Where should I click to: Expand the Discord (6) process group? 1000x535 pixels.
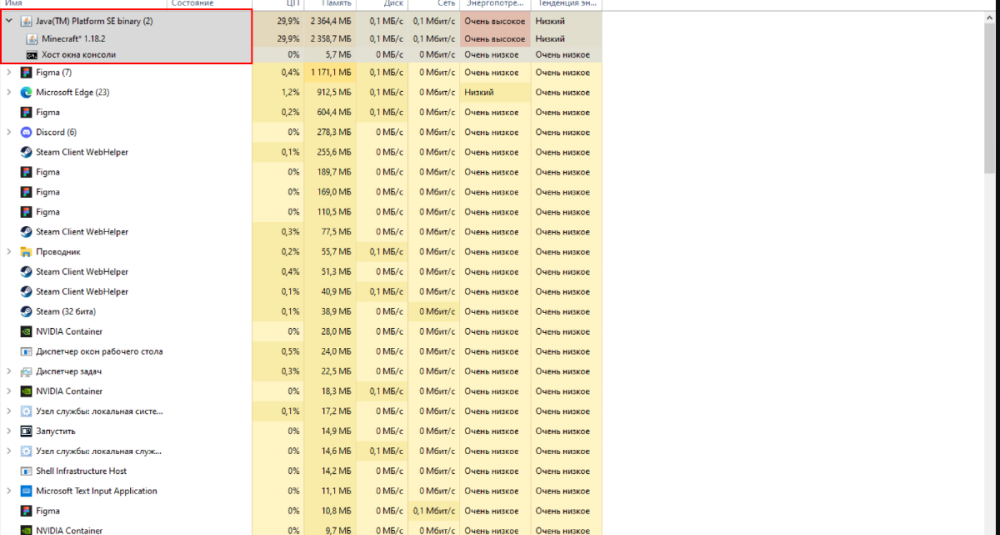[x=9, y=132]
